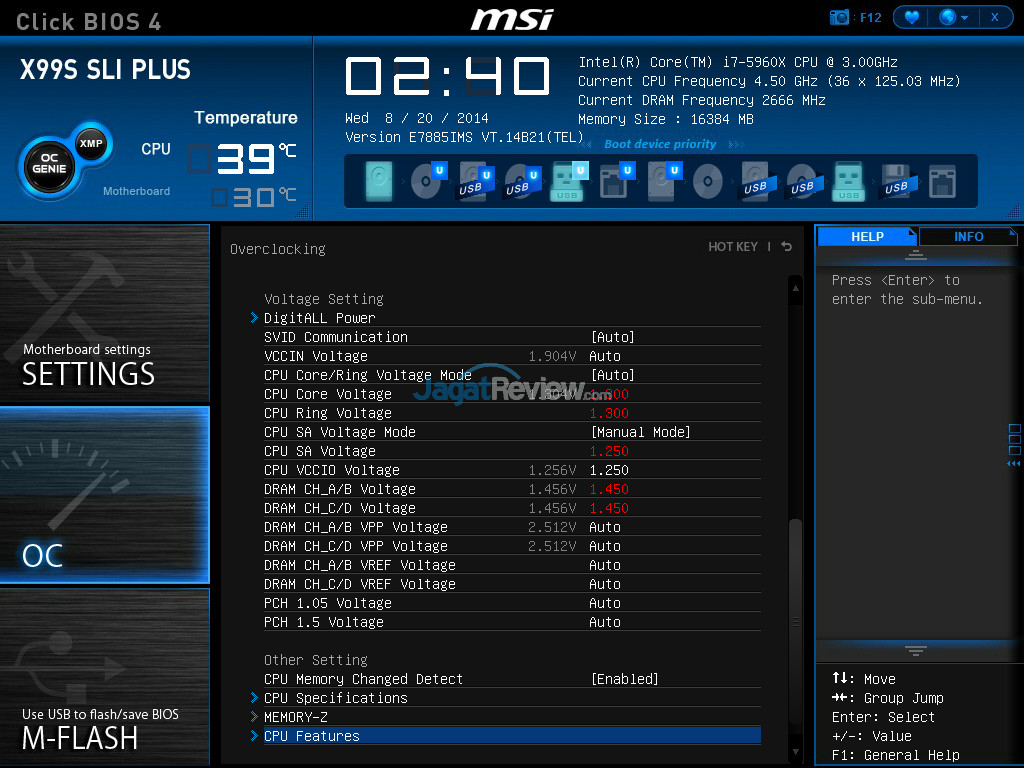The image size is (1024, 768).
Task: Open the CPU Core/Ring Voltage Mode [Auto] option
Action: coord(613,375)
